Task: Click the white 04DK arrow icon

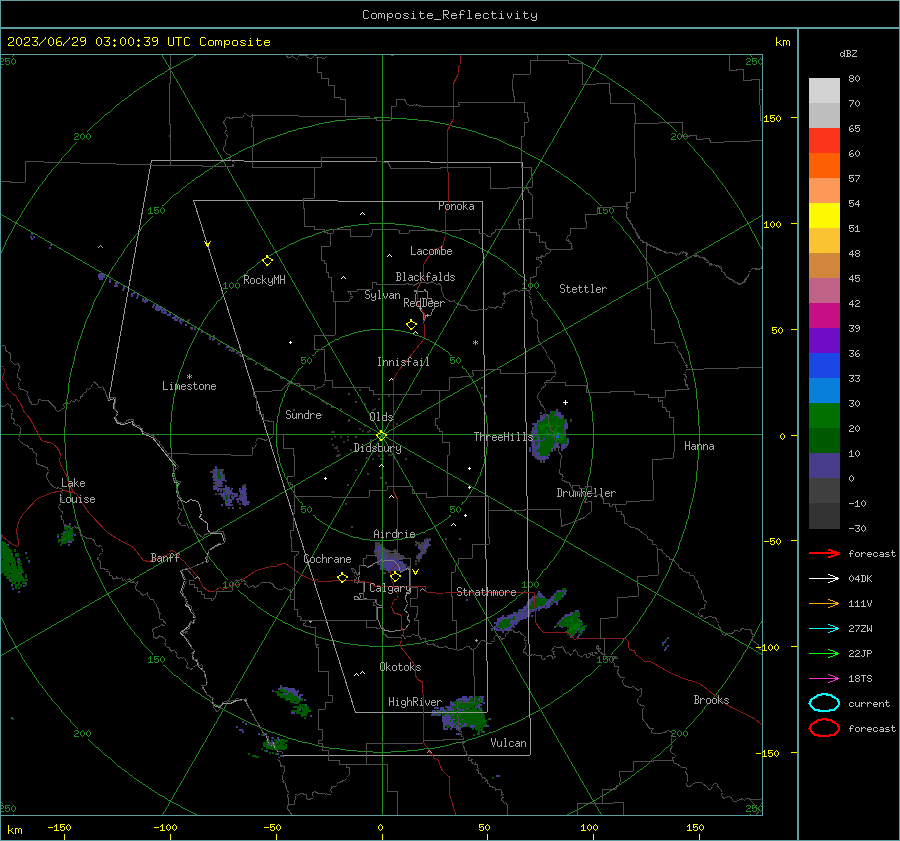Action: pyautogui.click(x=824, y=579)
